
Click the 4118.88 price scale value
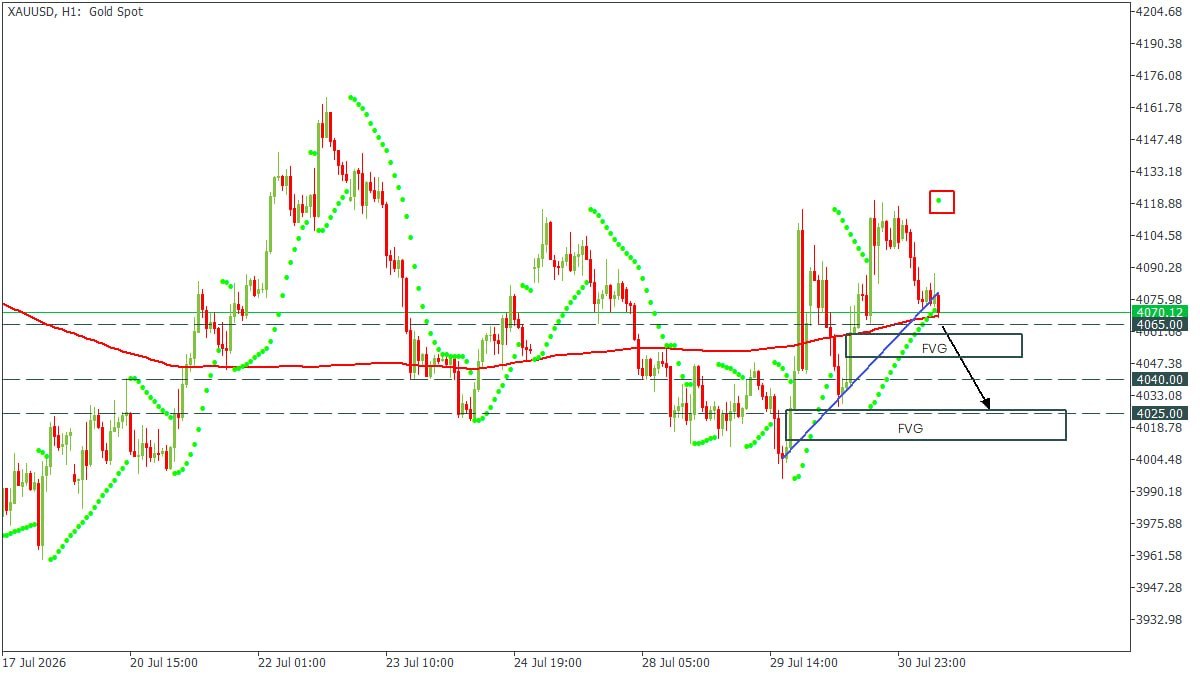[x=1160, y=204]
